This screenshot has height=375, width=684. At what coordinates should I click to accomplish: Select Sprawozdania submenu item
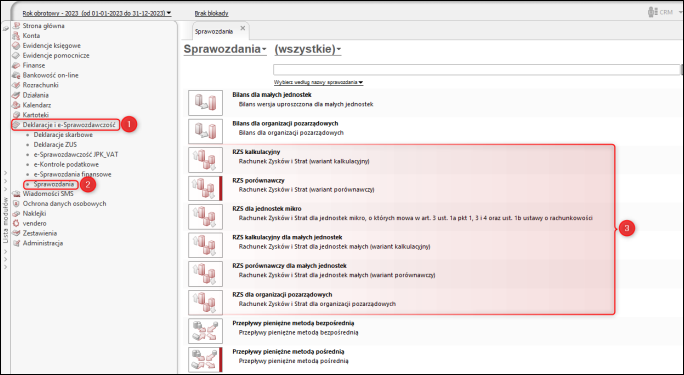(x=54, y=184)
